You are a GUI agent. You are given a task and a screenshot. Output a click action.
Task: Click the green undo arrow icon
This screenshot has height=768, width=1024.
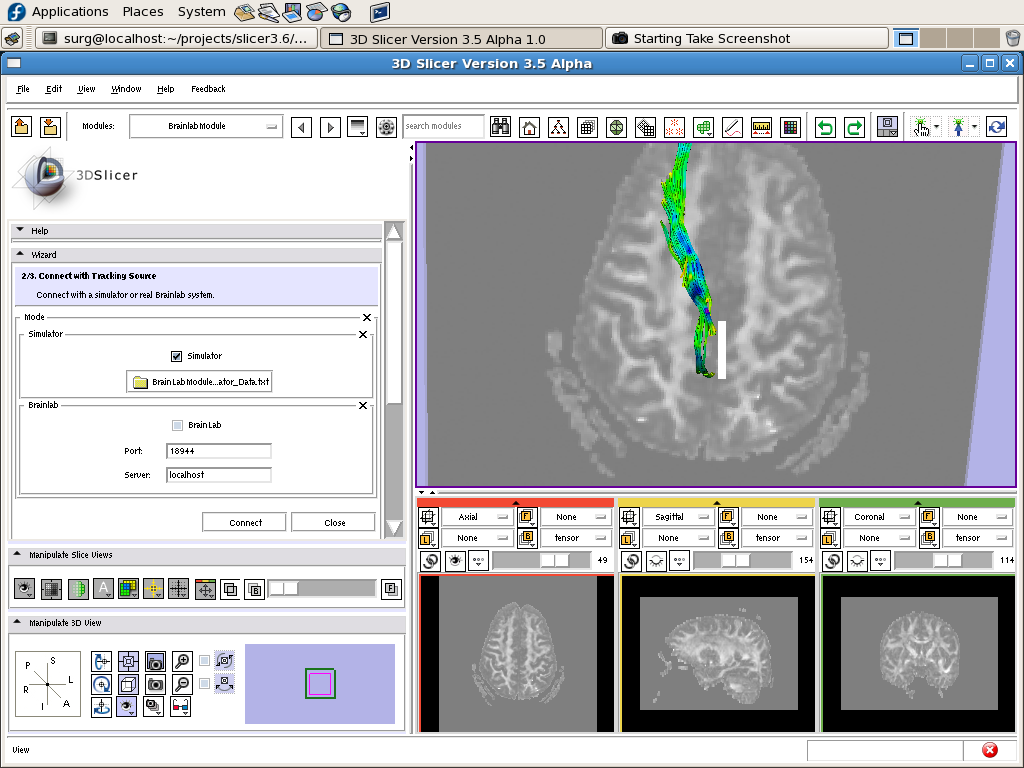tap(825, 127)
